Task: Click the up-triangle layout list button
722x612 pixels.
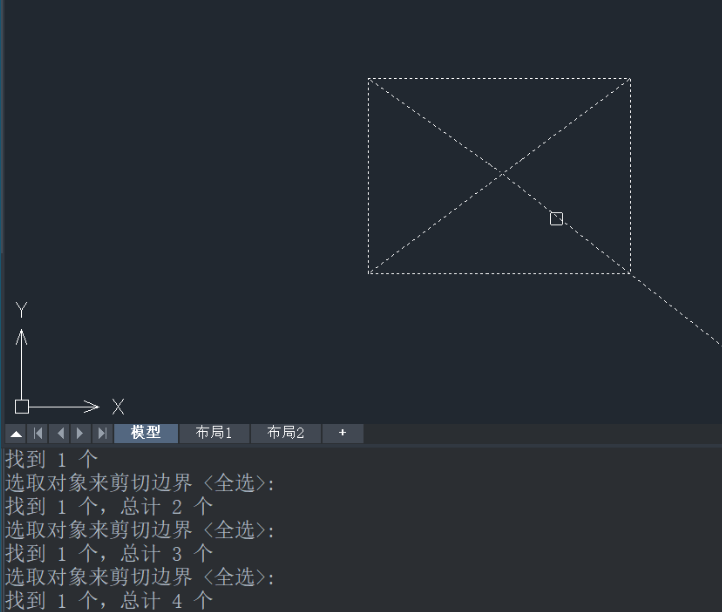Action: (16, 434)
